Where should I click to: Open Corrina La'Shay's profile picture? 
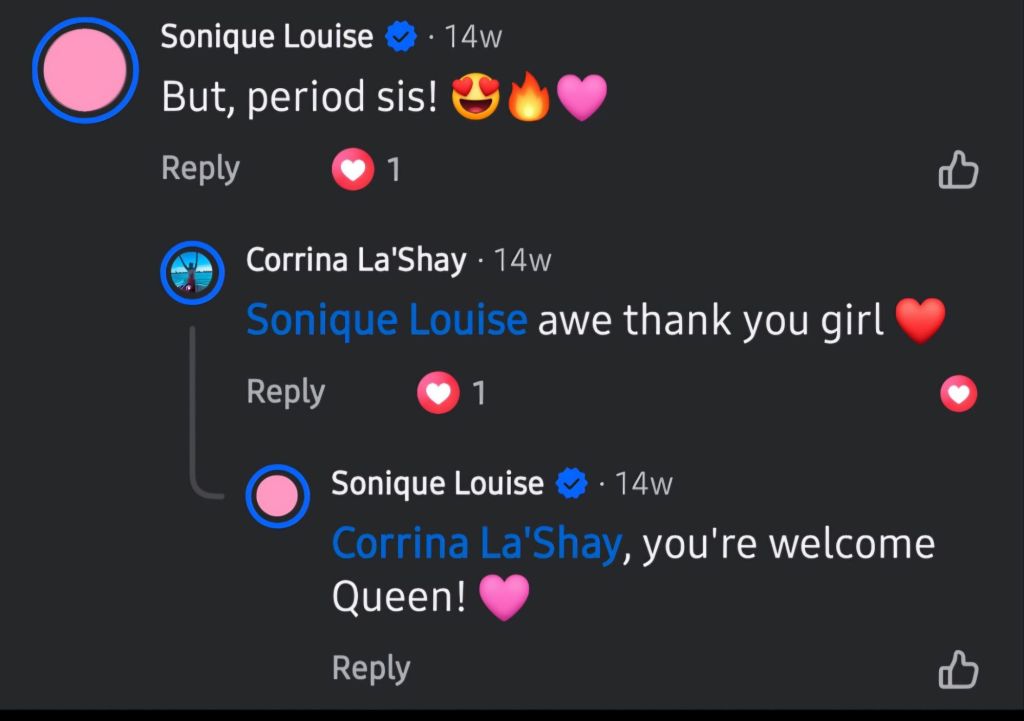pos(193,273)
